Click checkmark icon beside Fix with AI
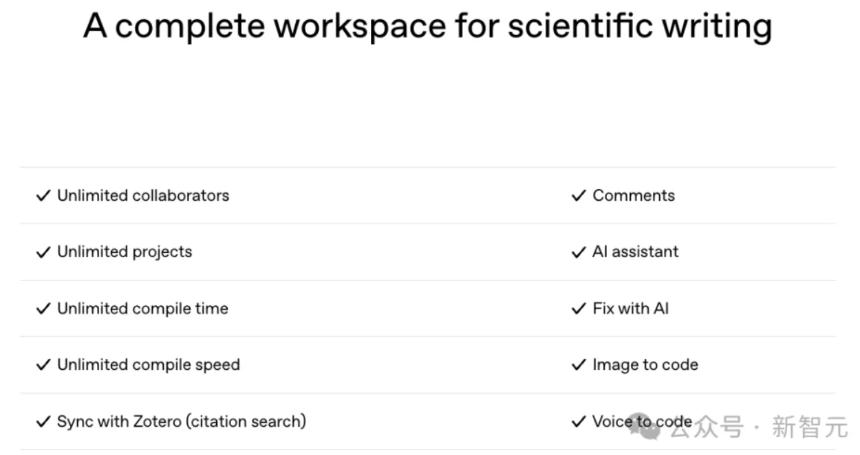Image resolution: width=860 pixels, height=455 pixels. [x=578, y=309]
